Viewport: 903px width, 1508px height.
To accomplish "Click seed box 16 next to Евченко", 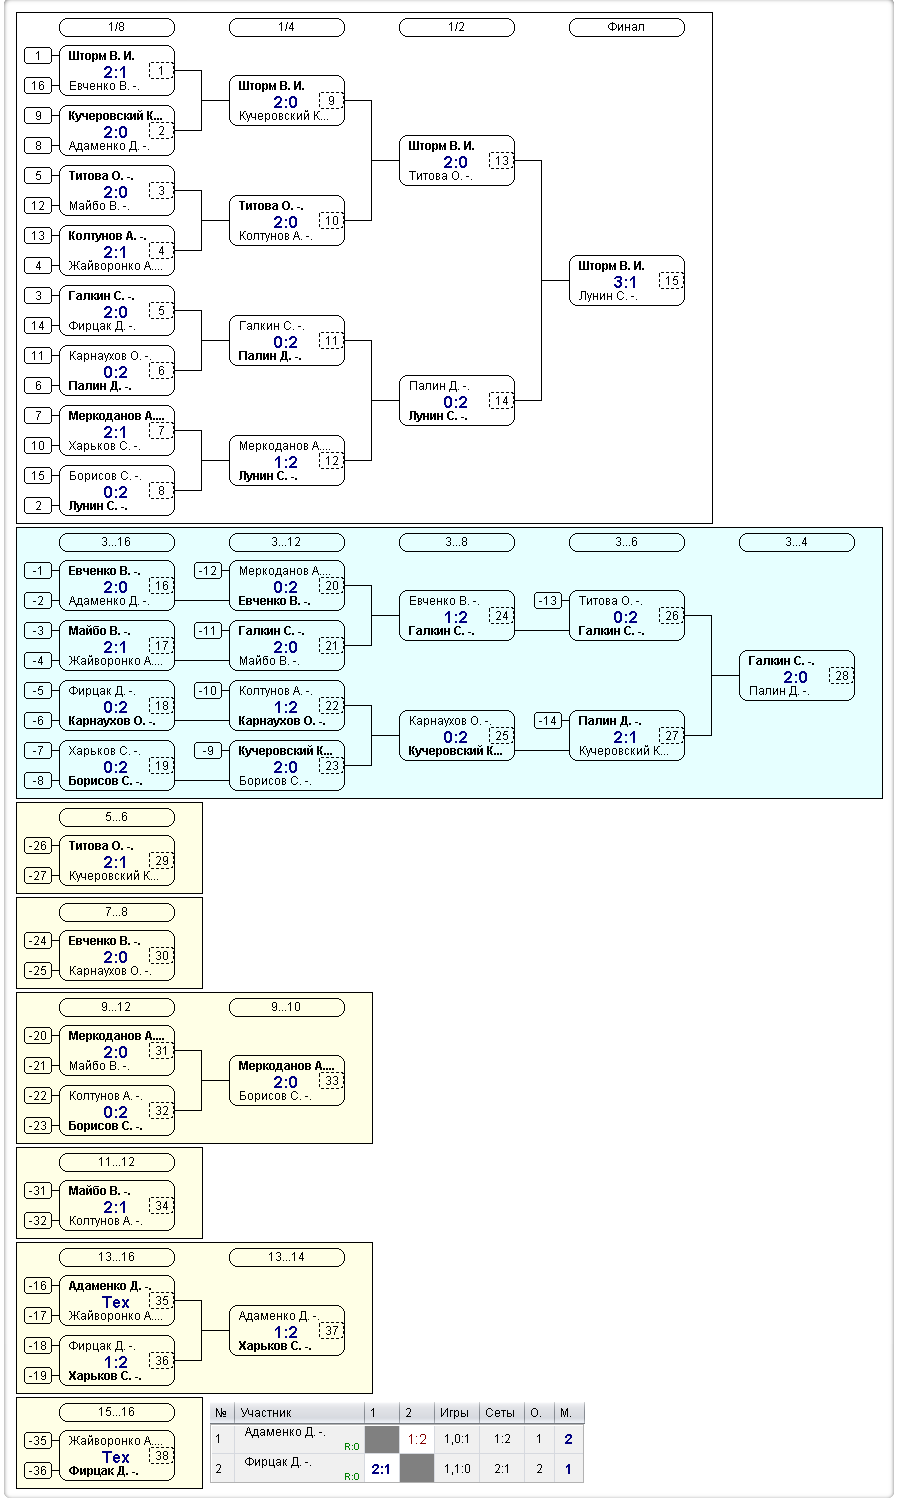I will 38,86.
